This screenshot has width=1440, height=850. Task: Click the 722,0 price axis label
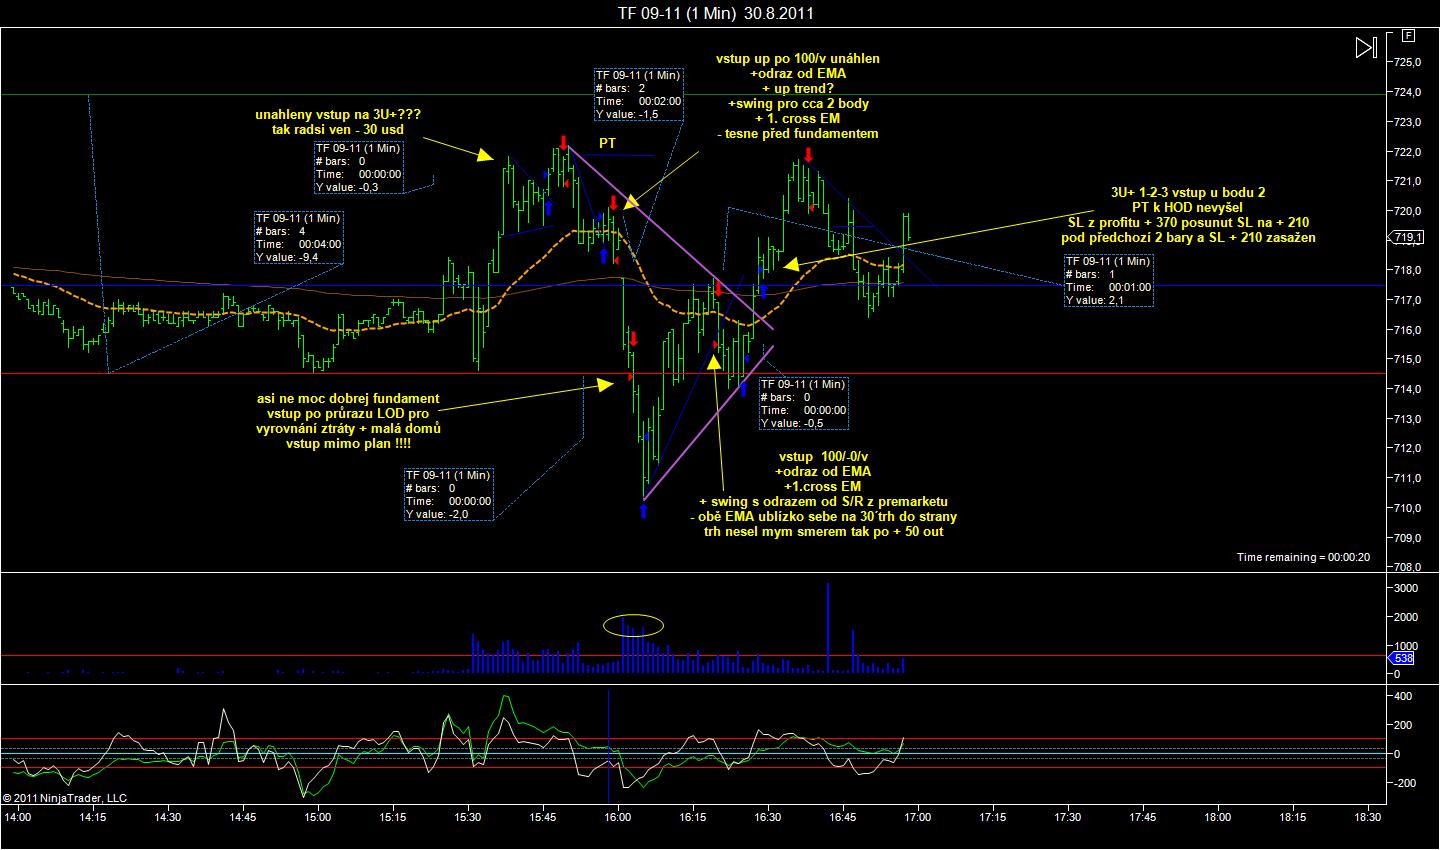tap(1407, 152)
